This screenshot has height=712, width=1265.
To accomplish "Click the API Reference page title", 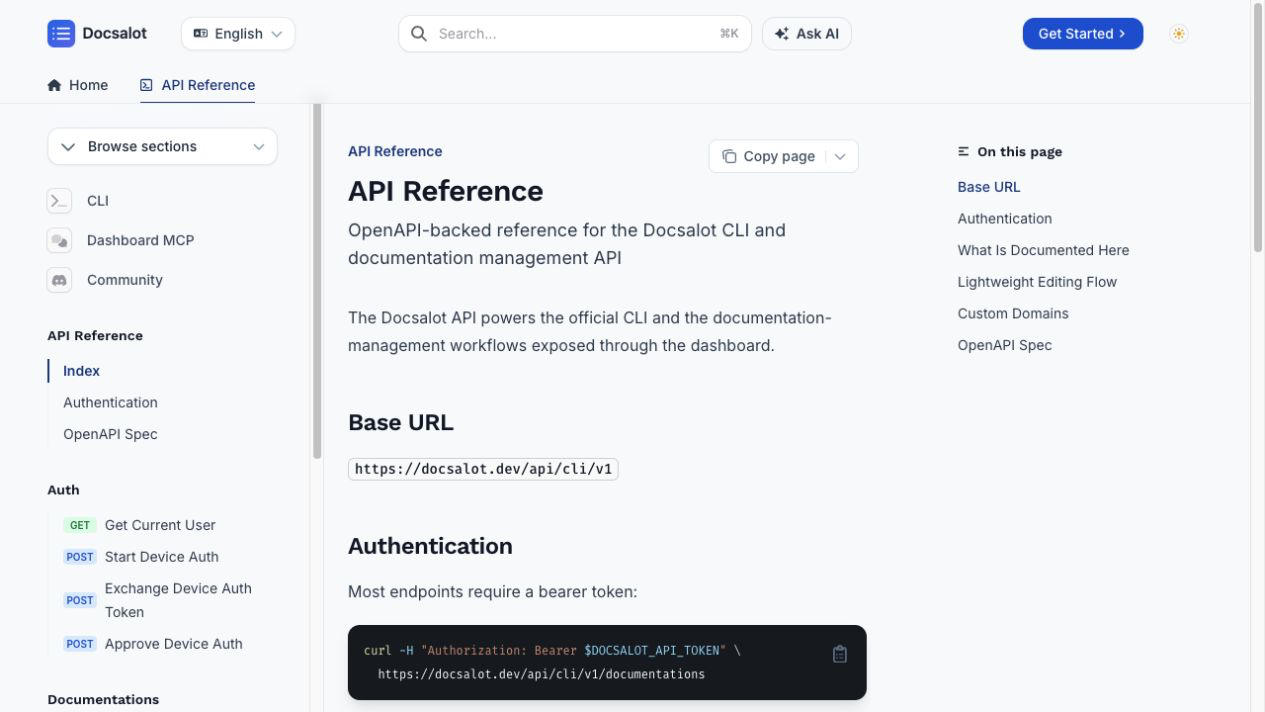I will [445, 191].
